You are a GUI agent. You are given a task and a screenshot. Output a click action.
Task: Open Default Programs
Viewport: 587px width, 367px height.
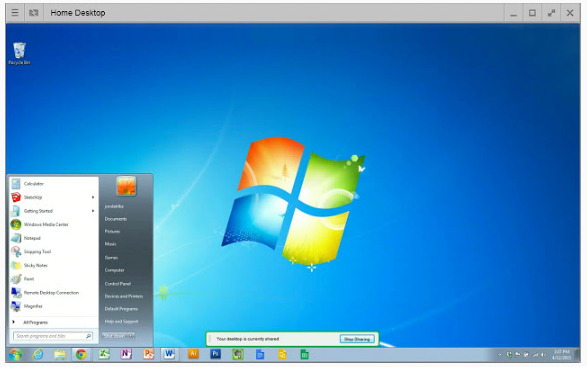121,309
